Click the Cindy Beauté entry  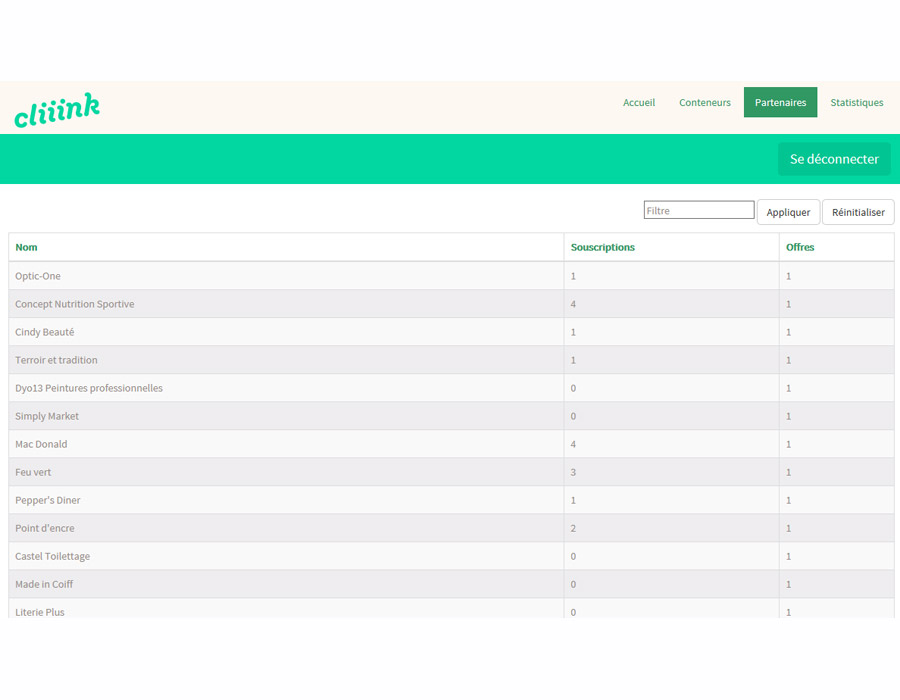45,332
